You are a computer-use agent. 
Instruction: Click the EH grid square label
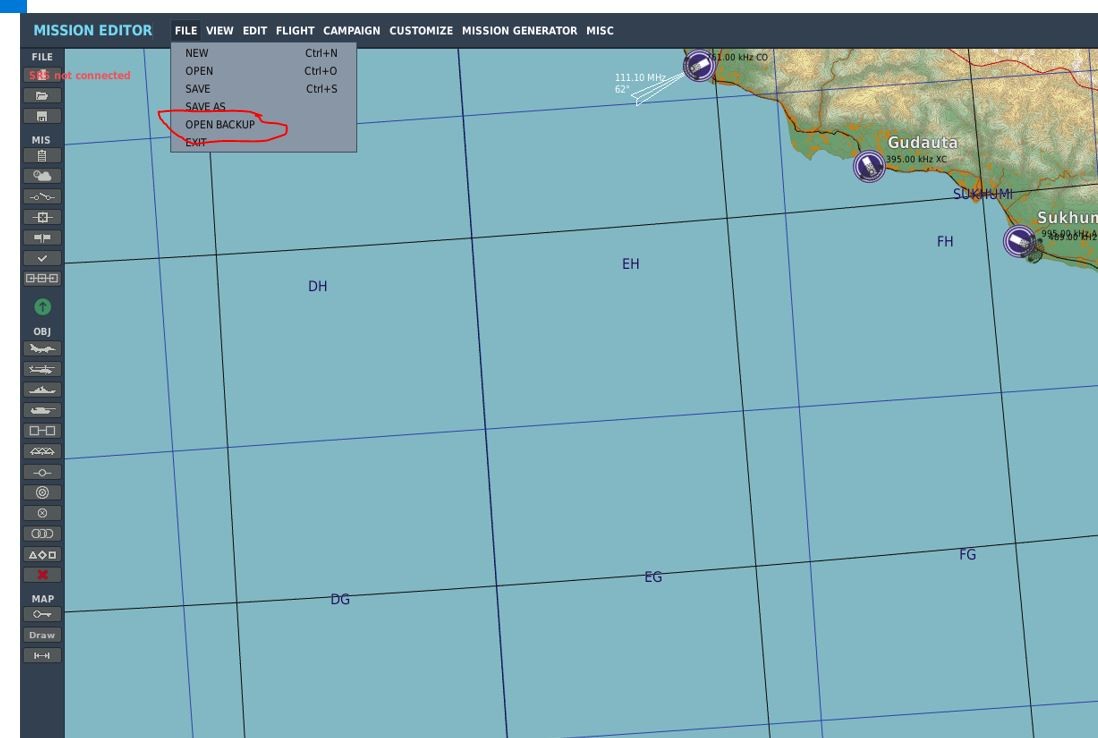pyautogui.click(x=630, y=264)
